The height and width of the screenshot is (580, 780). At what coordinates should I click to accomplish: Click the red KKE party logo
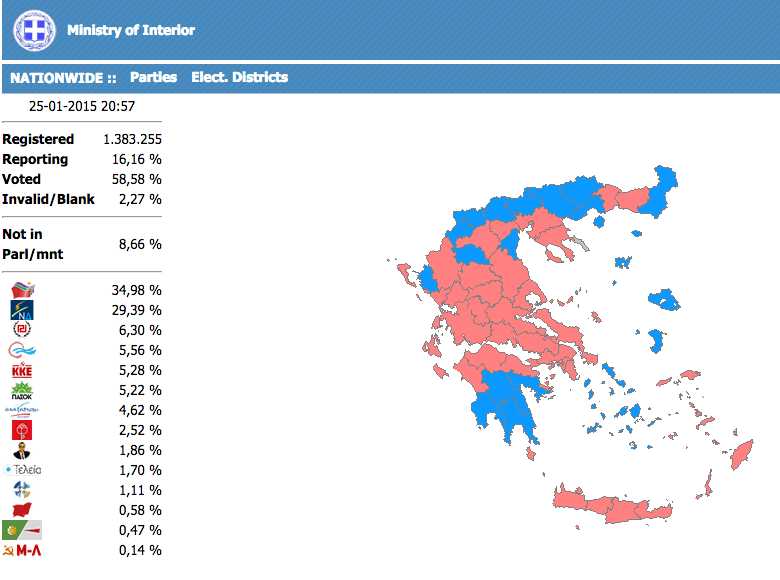click(x=22, y=371)
